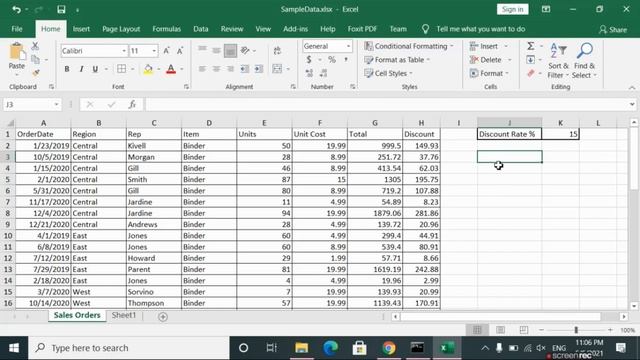
Task: Click the Borders grid icon
Action: click(x=122, y=69)
